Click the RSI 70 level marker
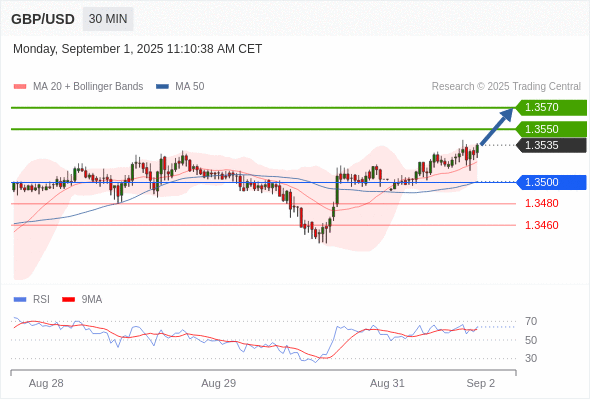 tap(531, 321)
